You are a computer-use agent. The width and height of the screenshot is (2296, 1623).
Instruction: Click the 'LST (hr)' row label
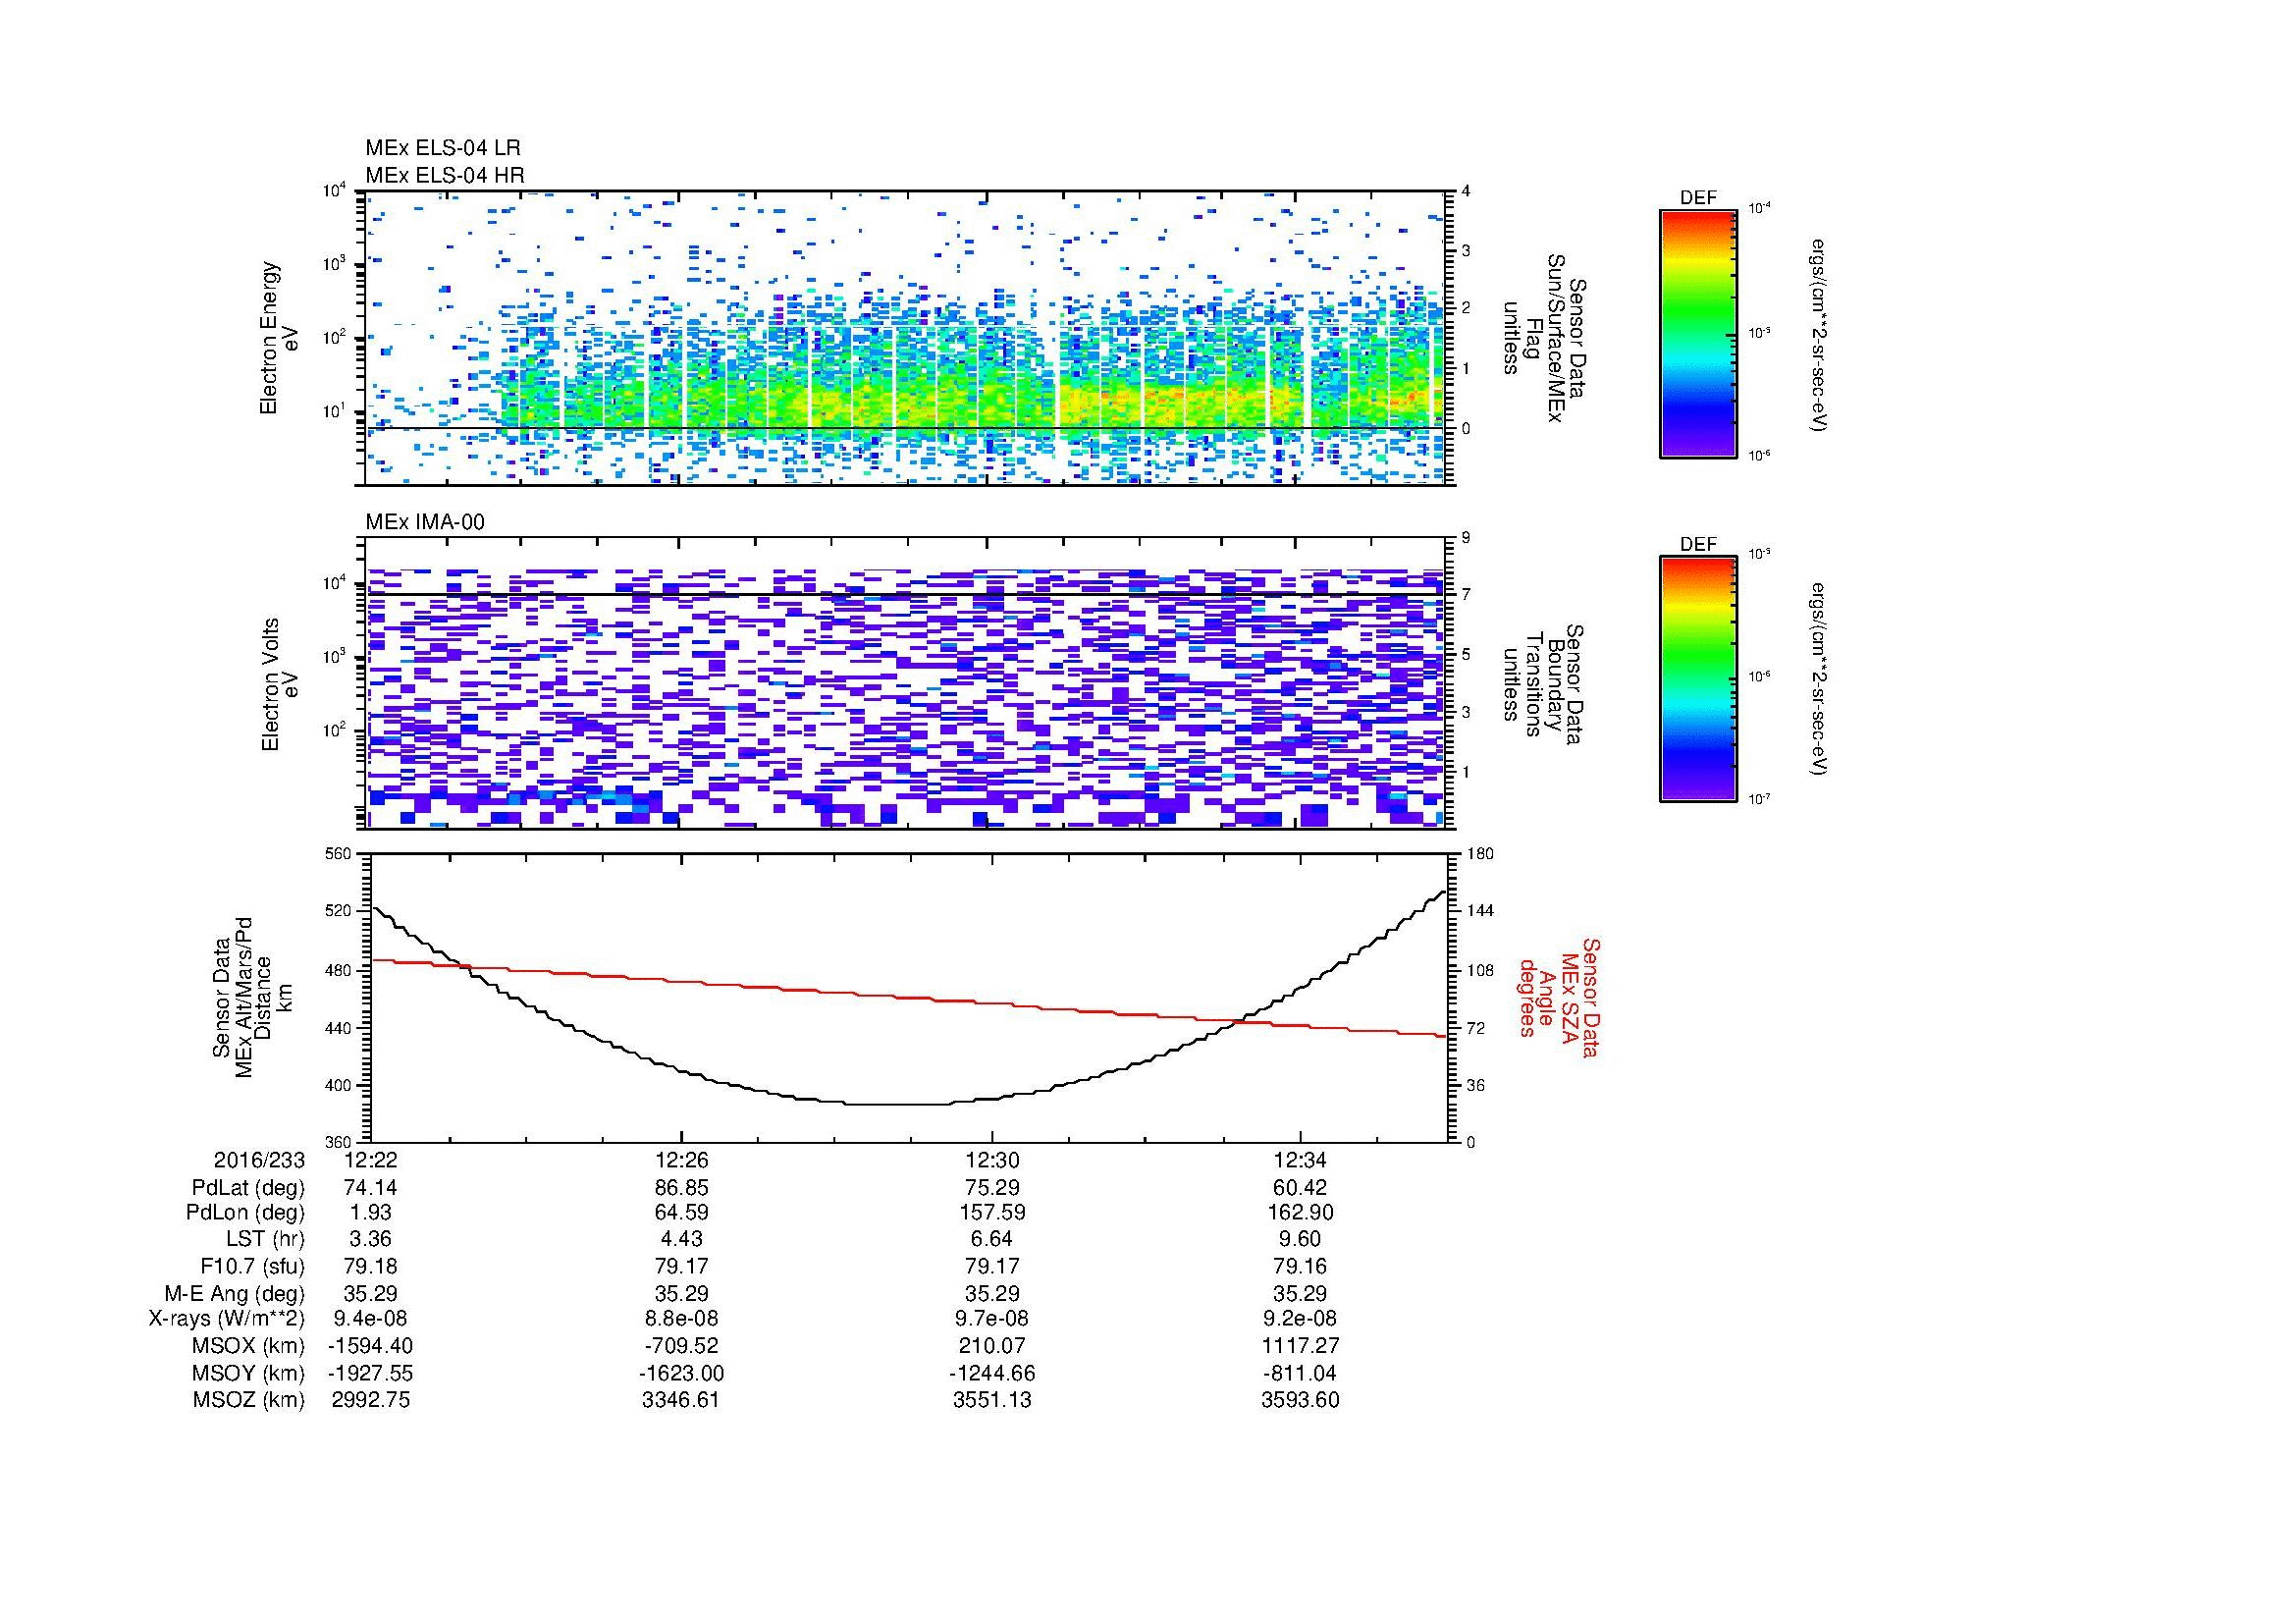(265, 1240)
